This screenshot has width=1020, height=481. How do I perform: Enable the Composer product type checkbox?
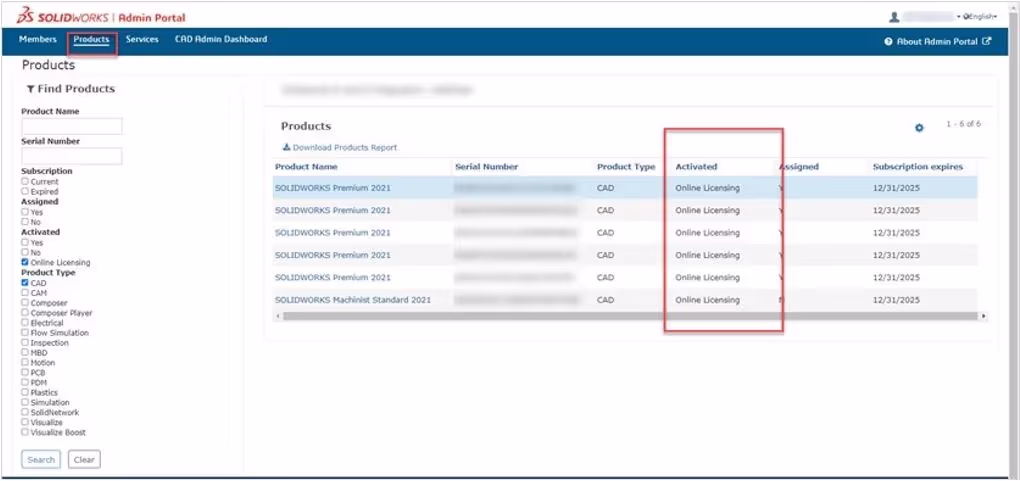[x=25, y=303]
